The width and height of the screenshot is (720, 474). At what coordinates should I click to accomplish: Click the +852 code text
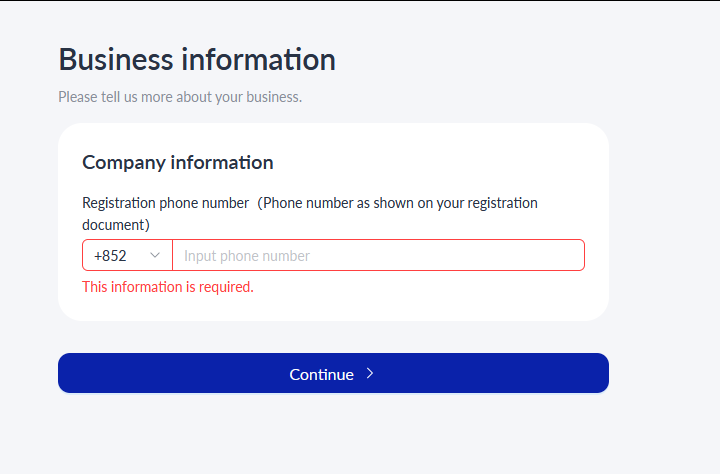110,255
